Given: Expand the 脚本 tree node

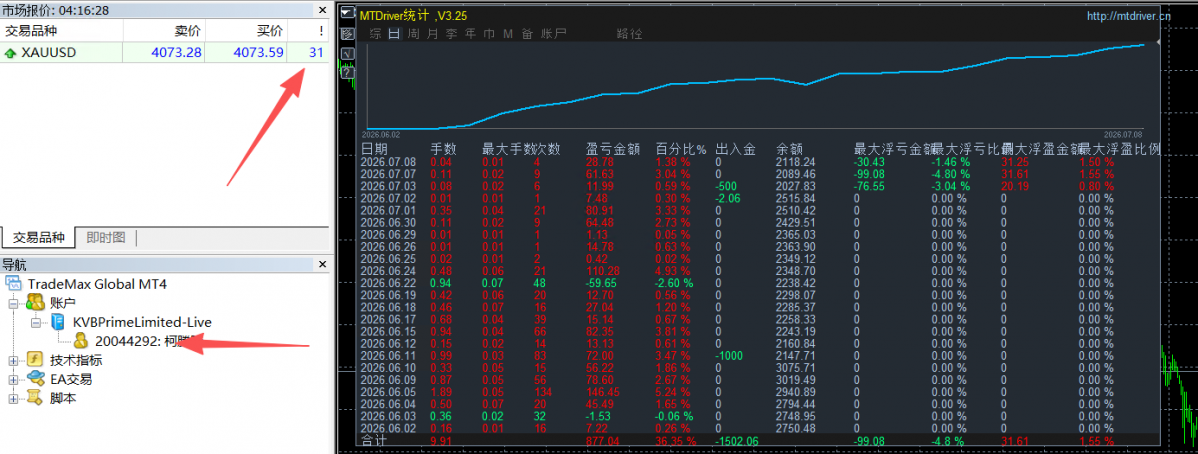Looking at the screenshot, I should (13, 399).
